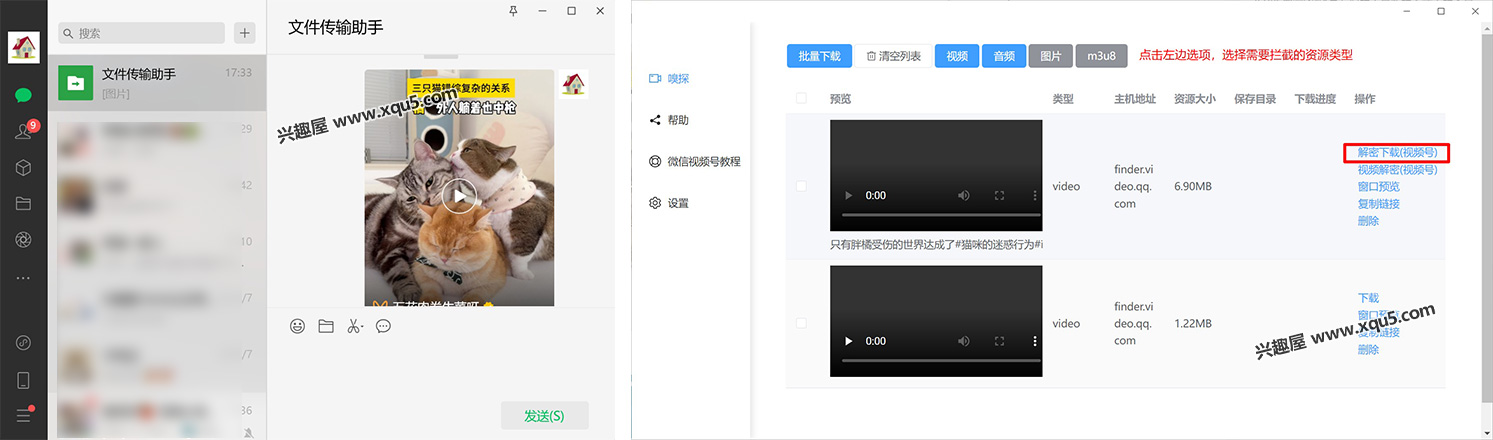This screenshot has height=440, width=1493.
Task: Mute the 1.22MB video preview
Action: point(964,341)
